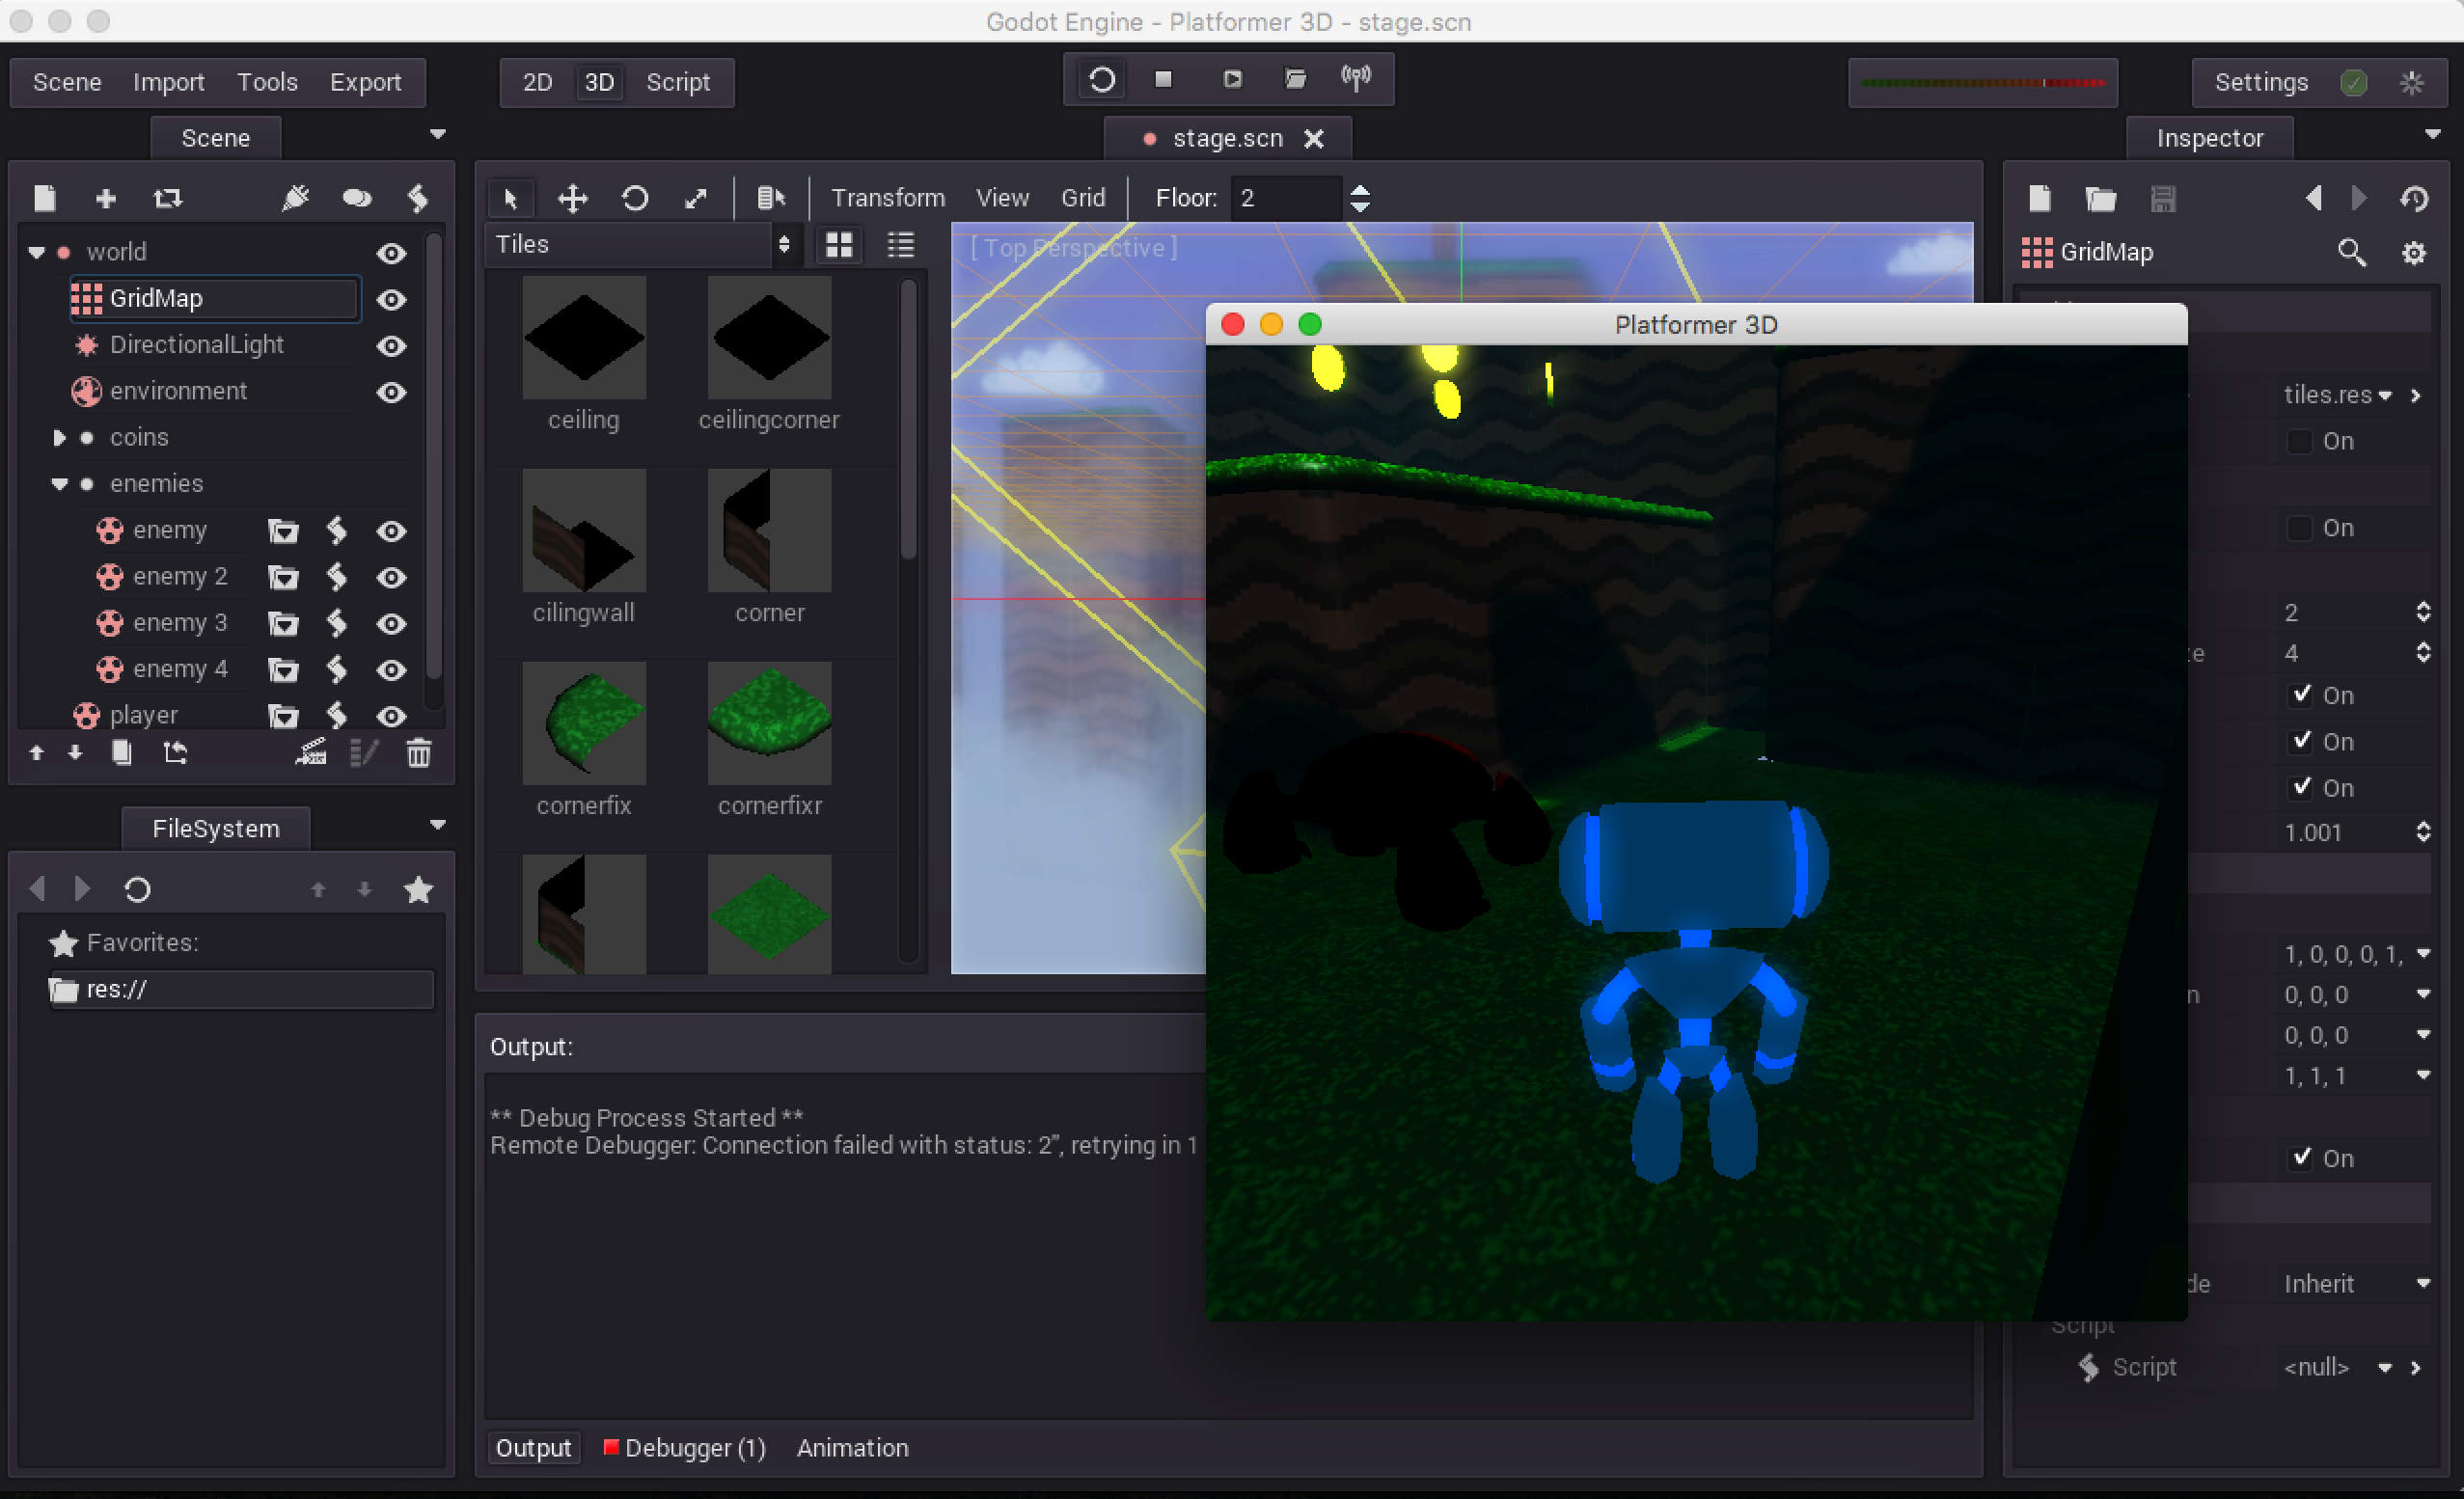This screenshot has height=1499, width=2464.
Task: Select the Scale tool icon
Action: [696, 198]
